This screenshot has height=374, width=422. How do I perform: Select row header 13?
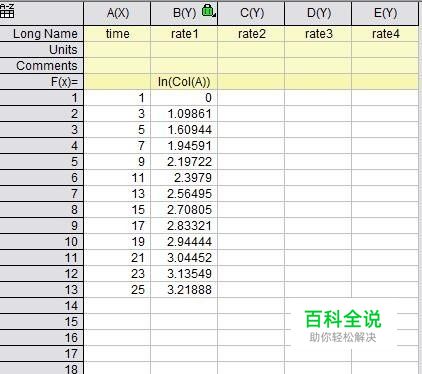coord(41,290)
